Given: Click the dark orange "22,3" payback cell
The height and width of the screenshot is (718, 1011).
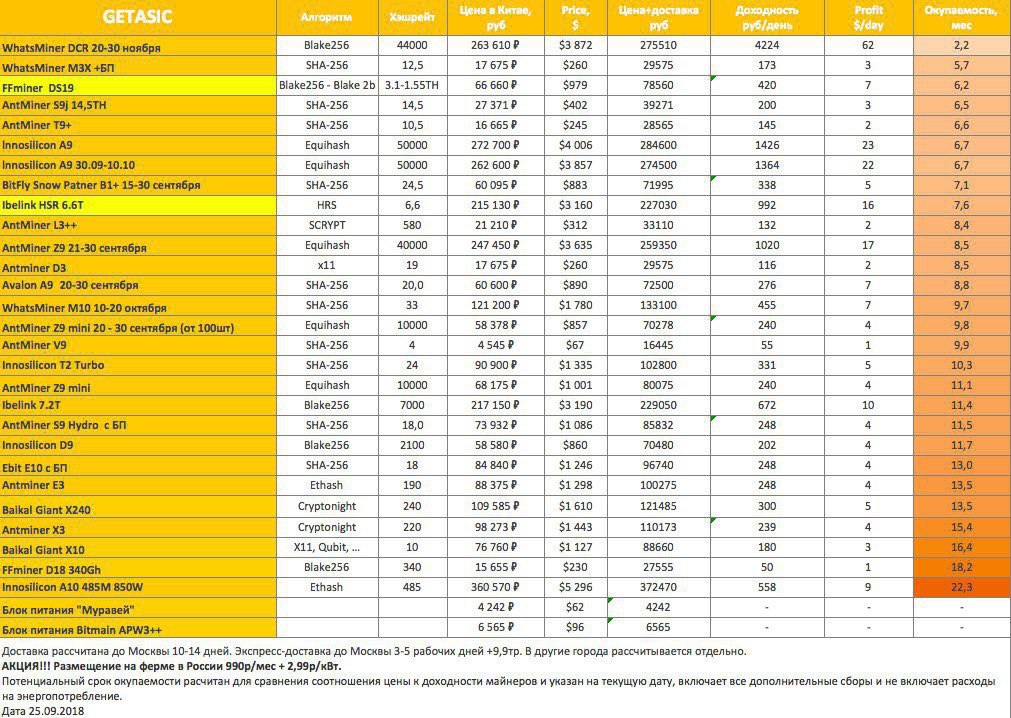Looking at the screenshot, I should coord(961,587).
